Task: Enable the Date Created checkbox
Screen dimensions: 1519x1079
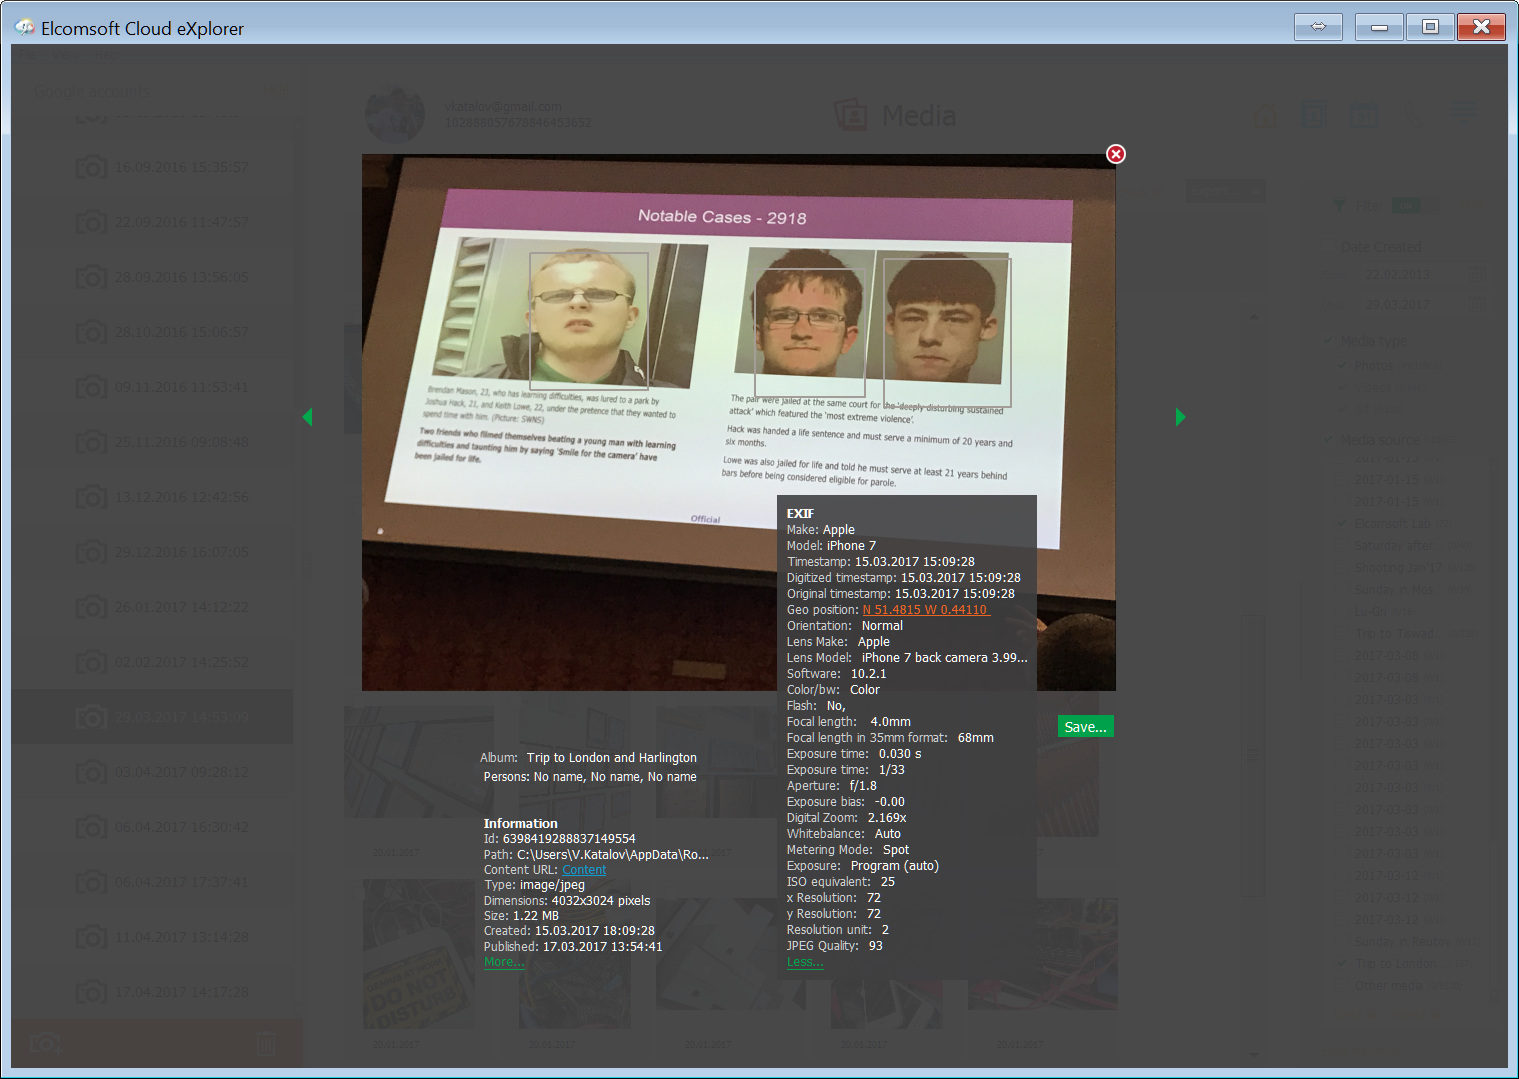Action: click(1328, 247)
